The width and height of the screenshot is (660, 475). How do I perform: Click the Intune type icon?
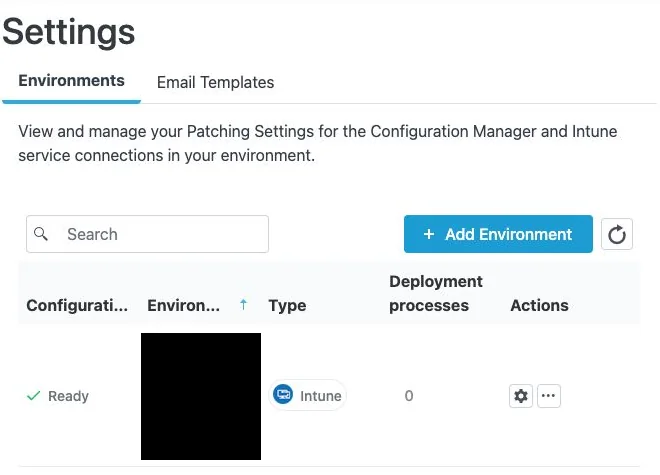[x=283, y=395]
